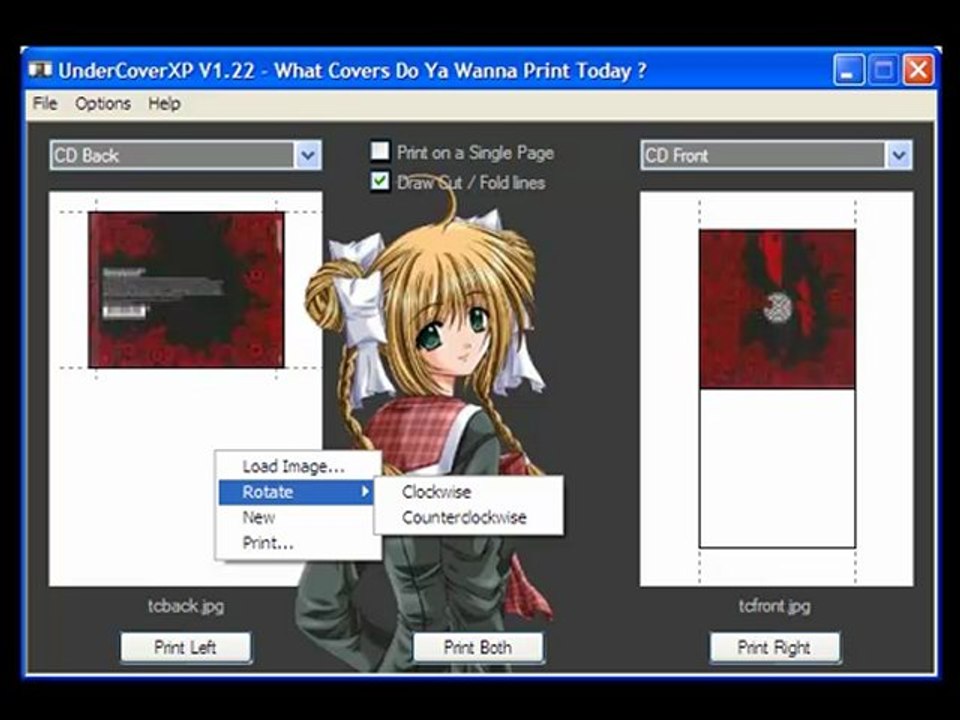Screen dimensions: 960x720
Task: Expand the CD Back dropdown arrow
Action: click(x=308, y=156)
